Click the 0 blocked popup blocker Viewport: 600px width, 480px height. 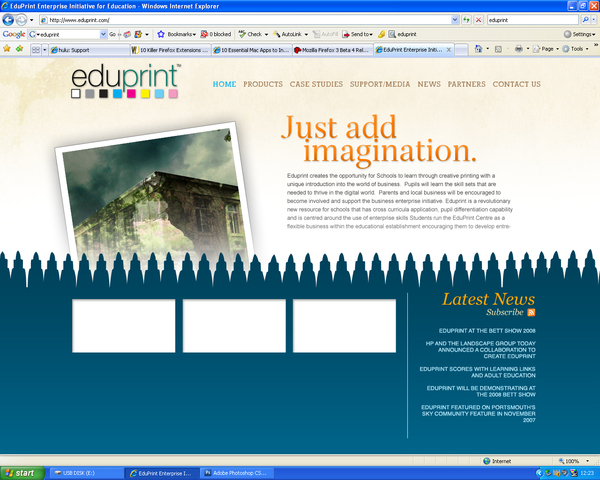[x=216, y=34]
